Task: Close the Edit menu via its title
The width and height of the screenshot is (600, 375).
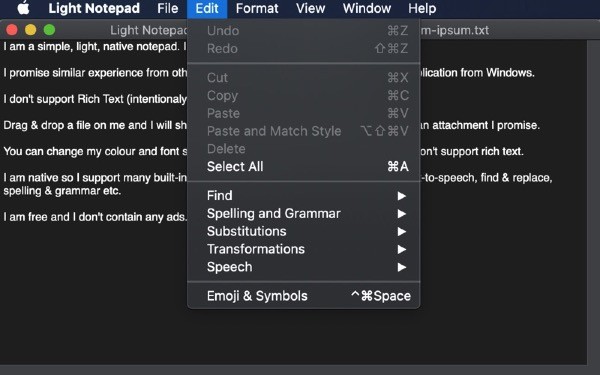Action: click(x=207, y=8)
